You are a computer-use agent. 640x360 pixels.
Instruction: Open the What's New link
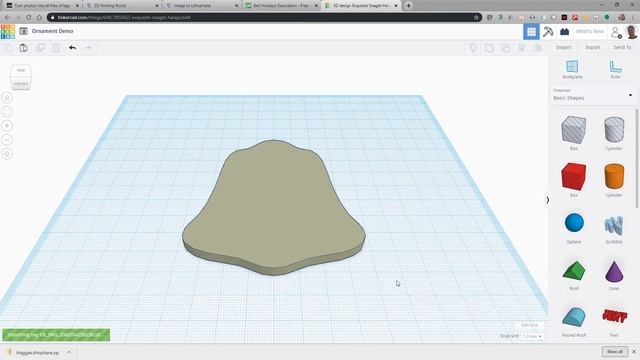pos(589,31)
